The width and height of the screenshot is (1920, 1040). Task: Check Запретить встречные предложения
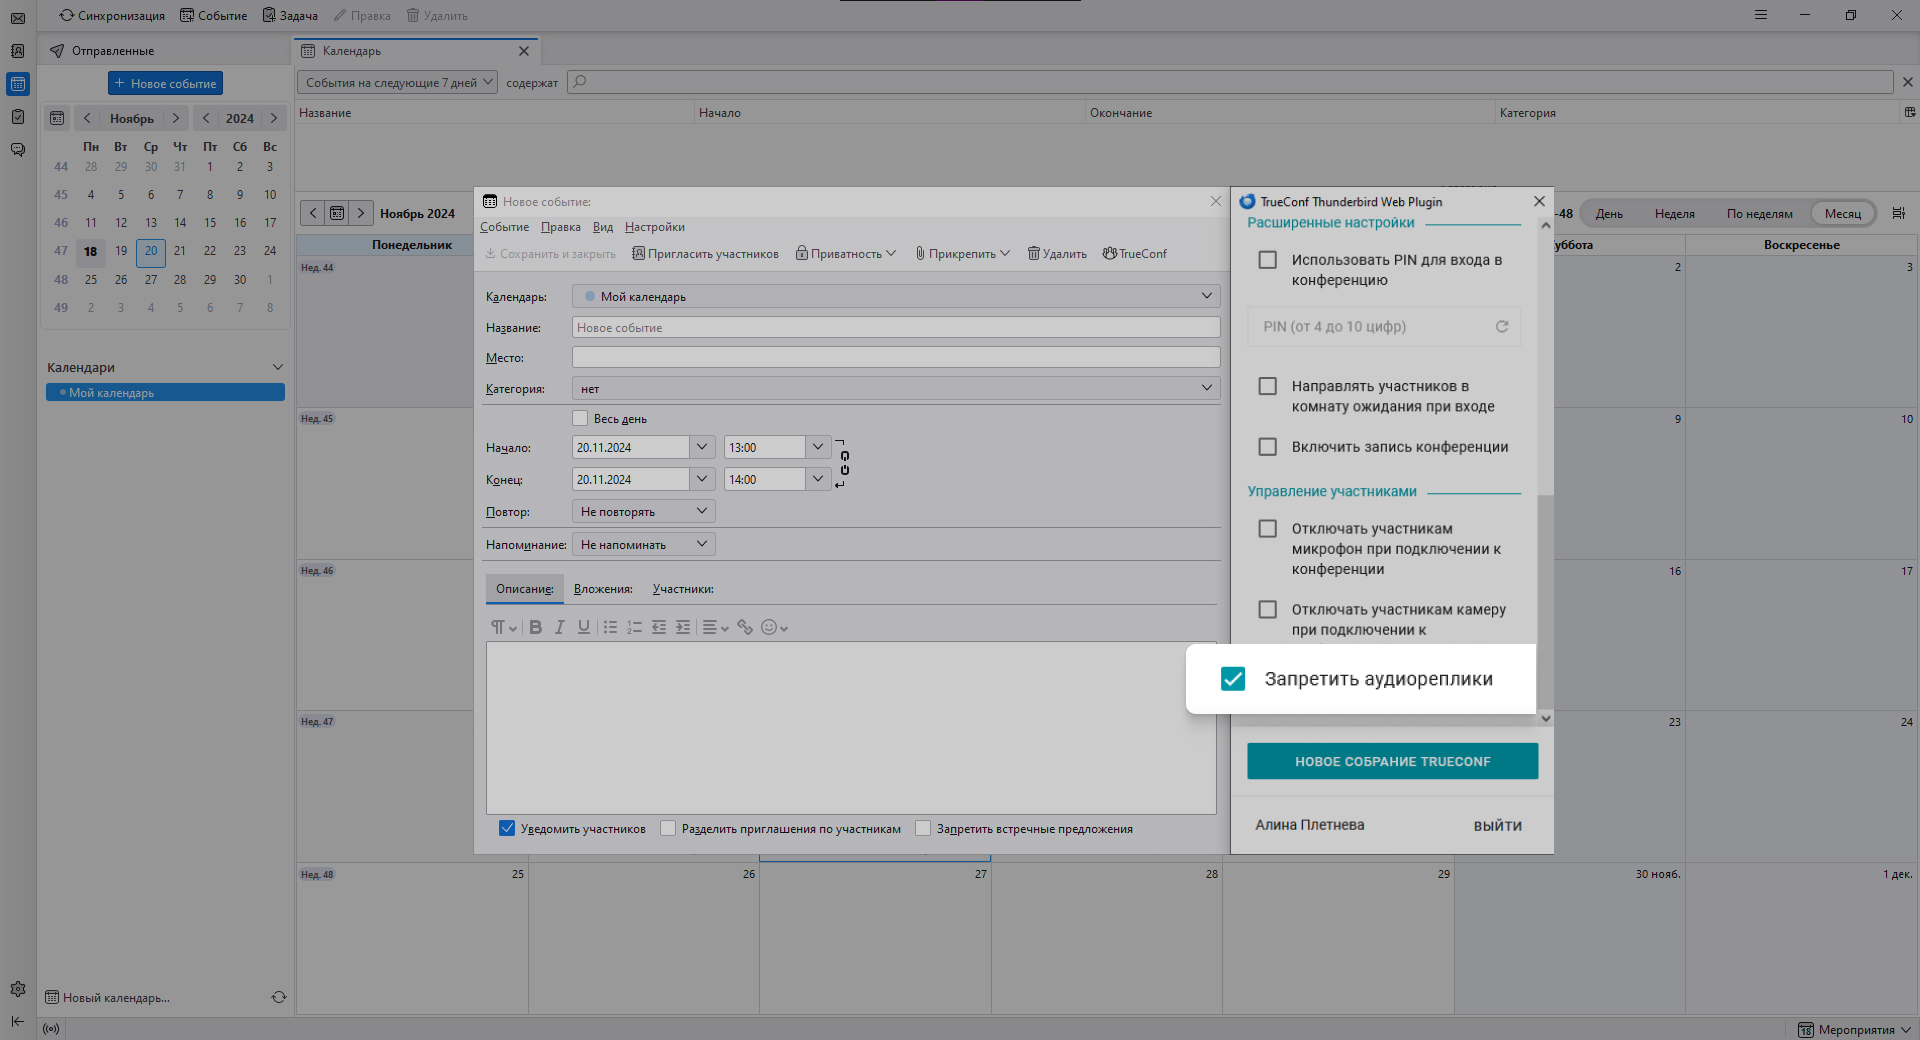pos(923,828)
